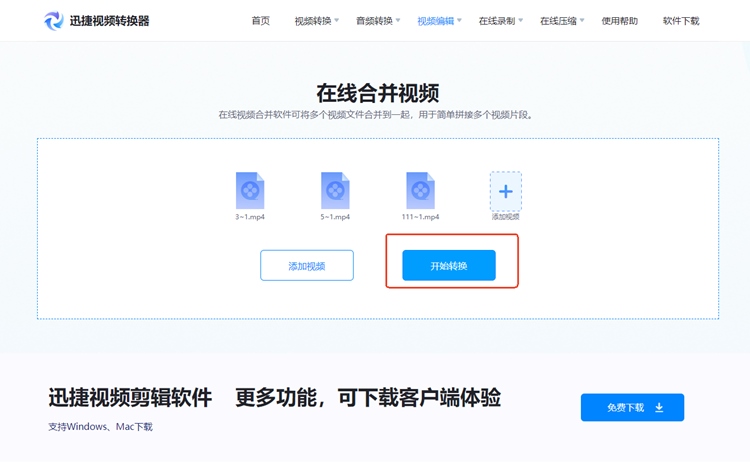Click the 支持Windows、Mac下载 text
The width and height of the screenshot is (750, 466).
[x=100, y=426]
